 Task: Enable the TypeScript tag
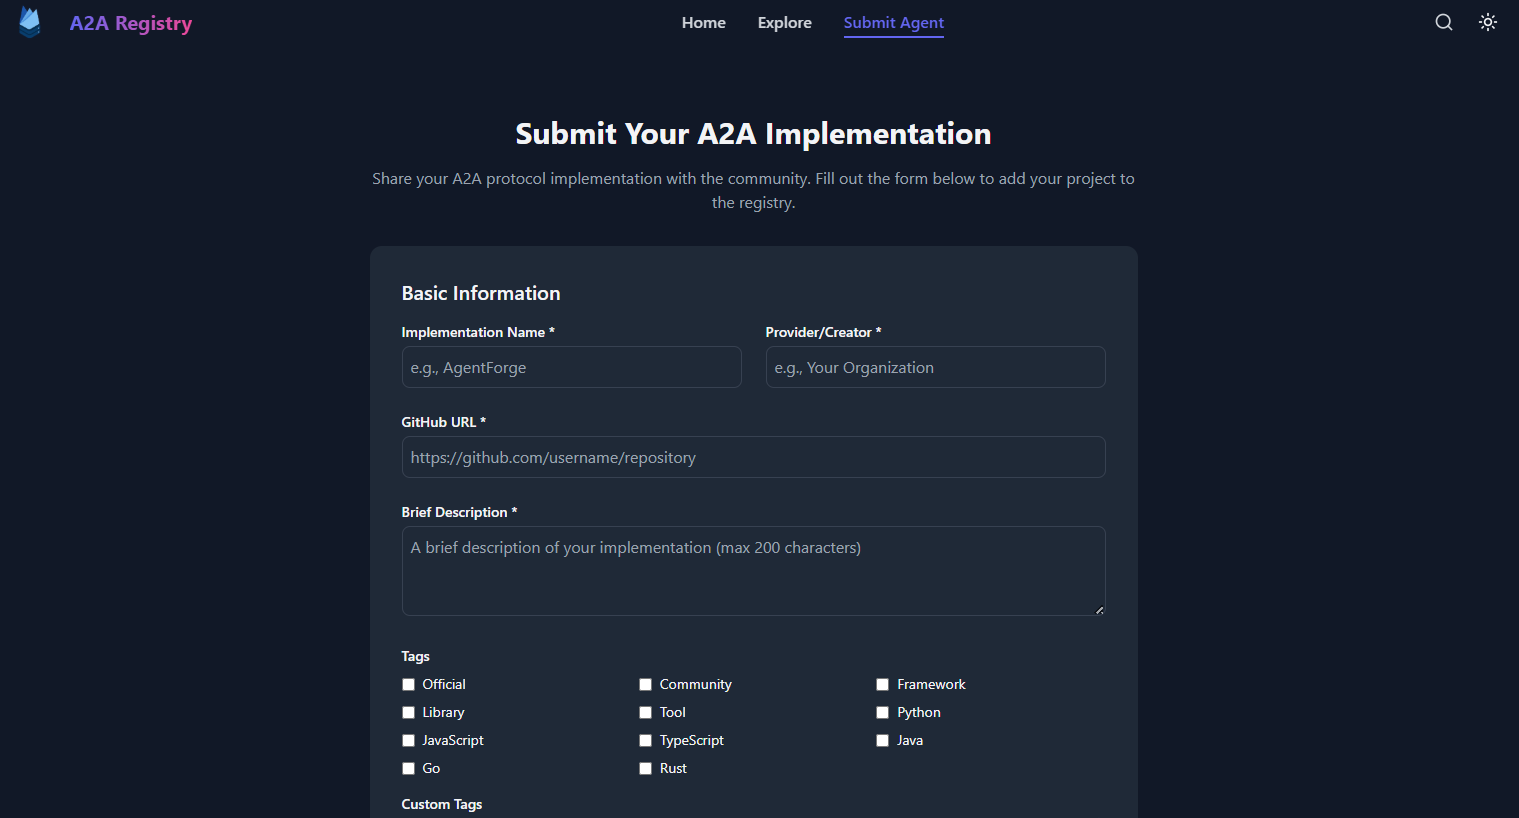pyautogui.click(x=646, y=741)
